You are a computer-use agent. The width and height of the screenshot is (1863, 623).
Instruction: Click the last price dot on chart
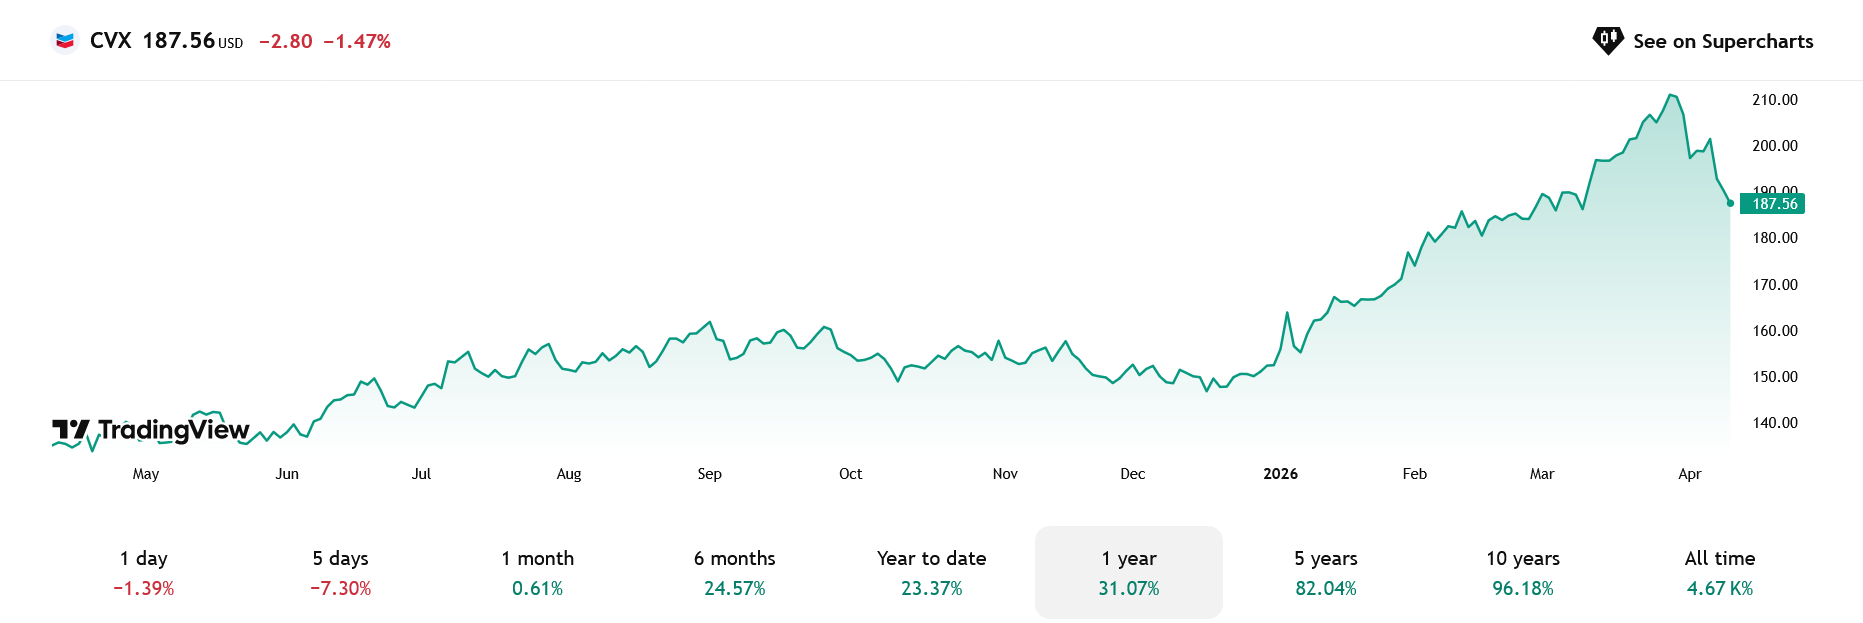tap(1730, 203)
